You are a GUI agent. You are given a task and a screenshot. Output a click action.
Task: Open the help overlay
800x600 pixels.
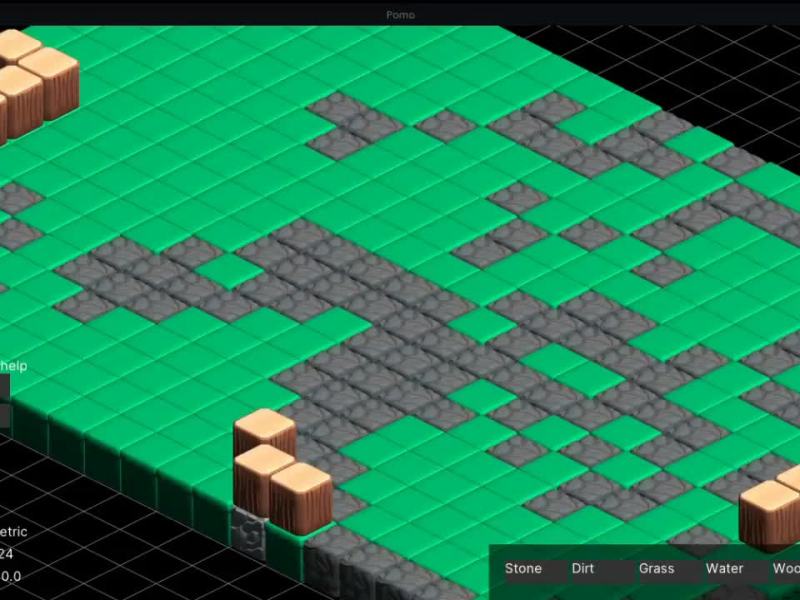(14, 366)
